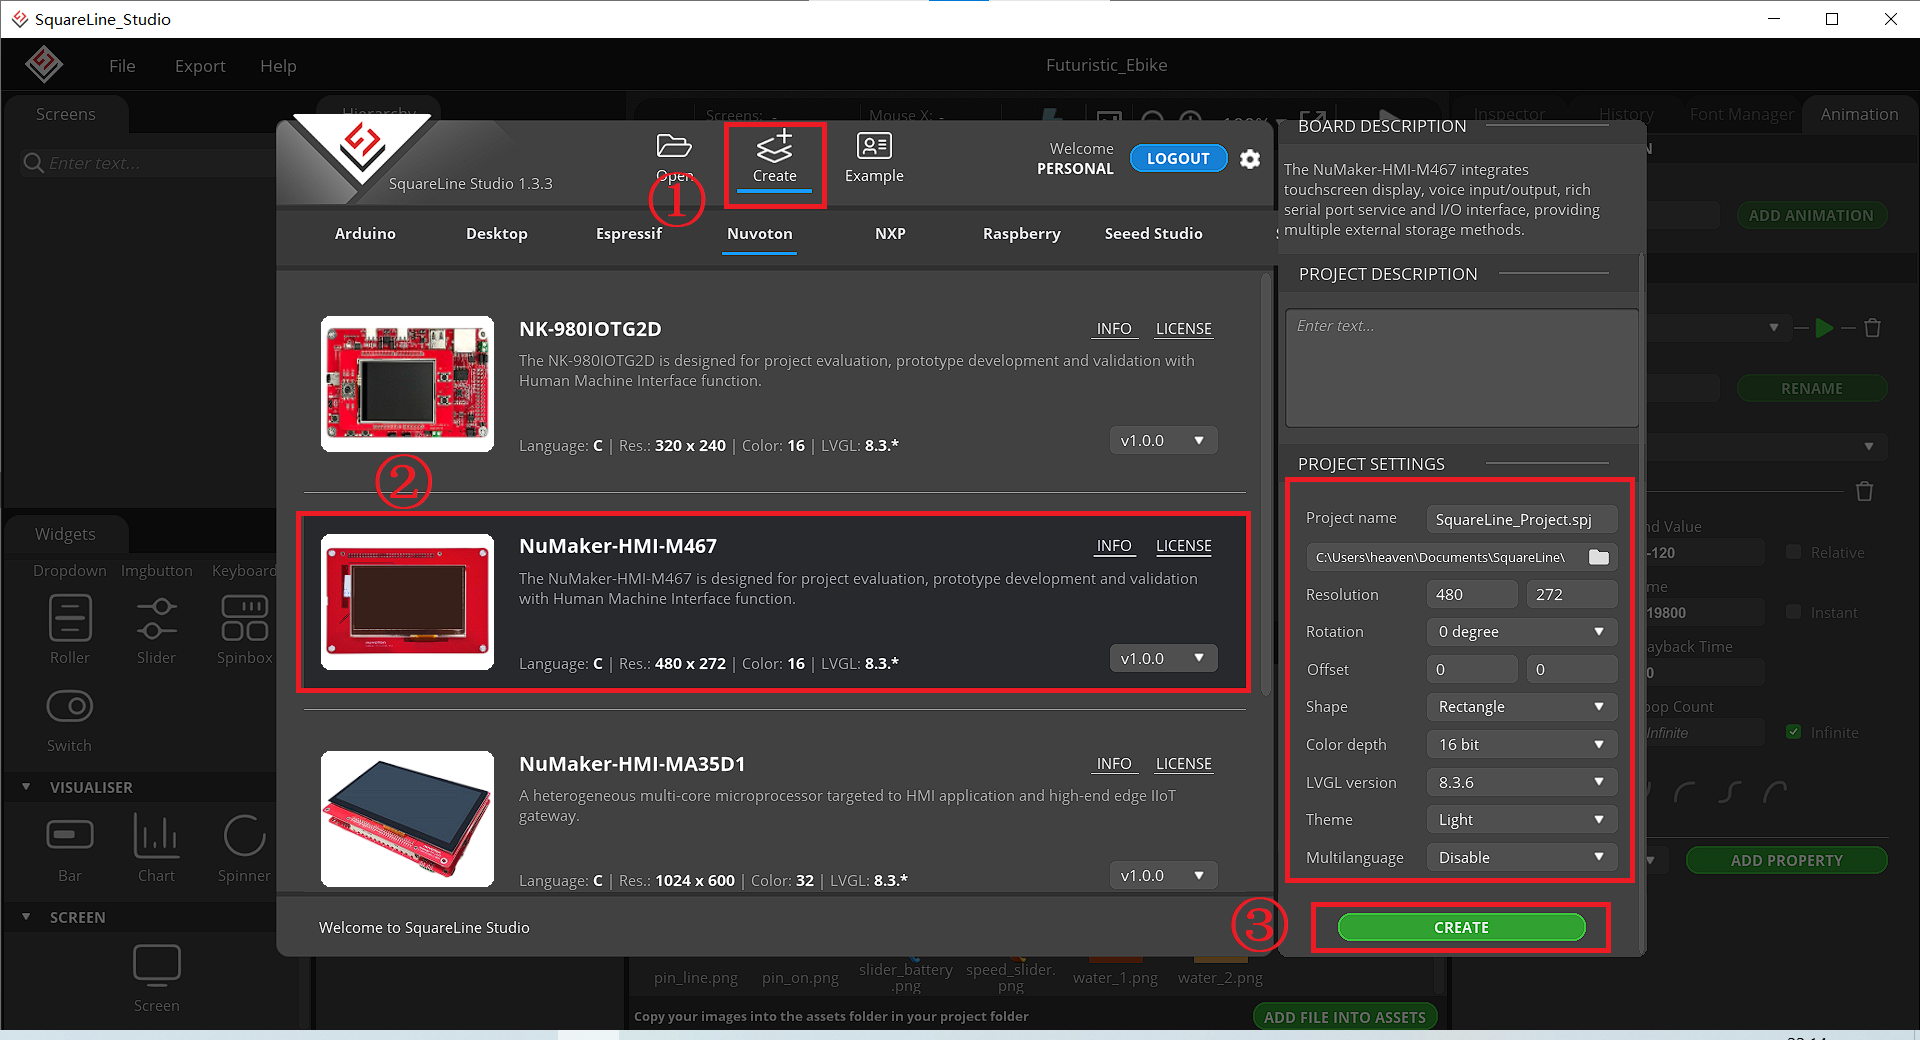Toggle the Infinite checkbox
Viewport: 1920px width, 1040px height.
1794,732
